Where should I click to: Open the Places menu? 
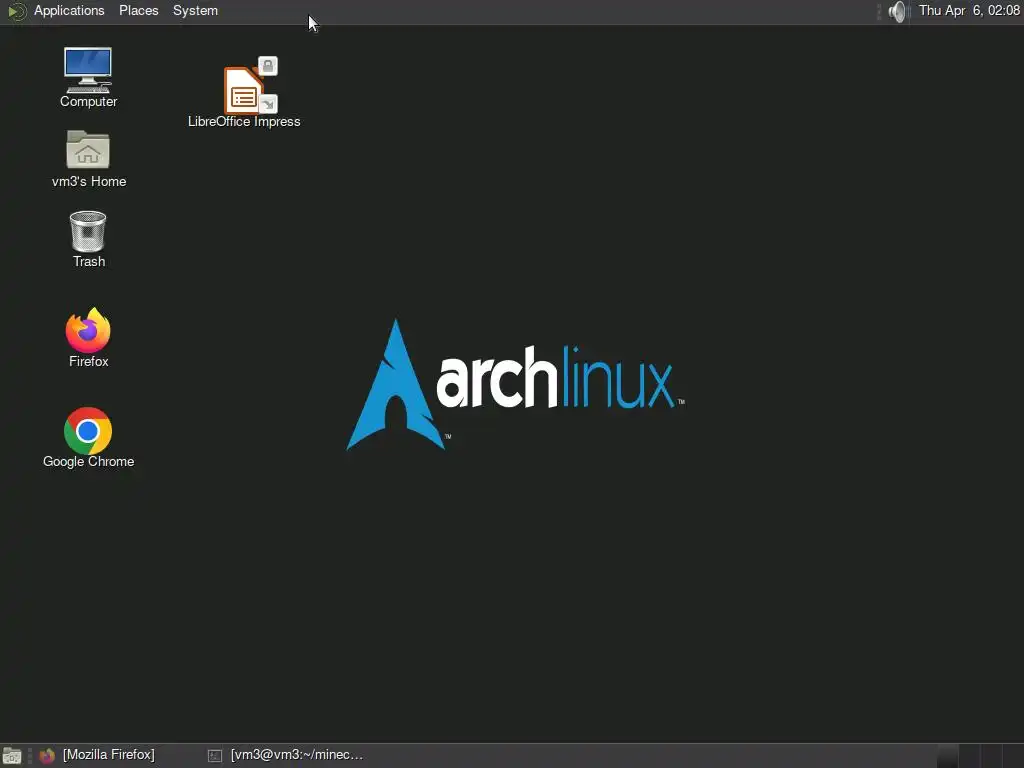pyautogui.click(x=138, y=10)
